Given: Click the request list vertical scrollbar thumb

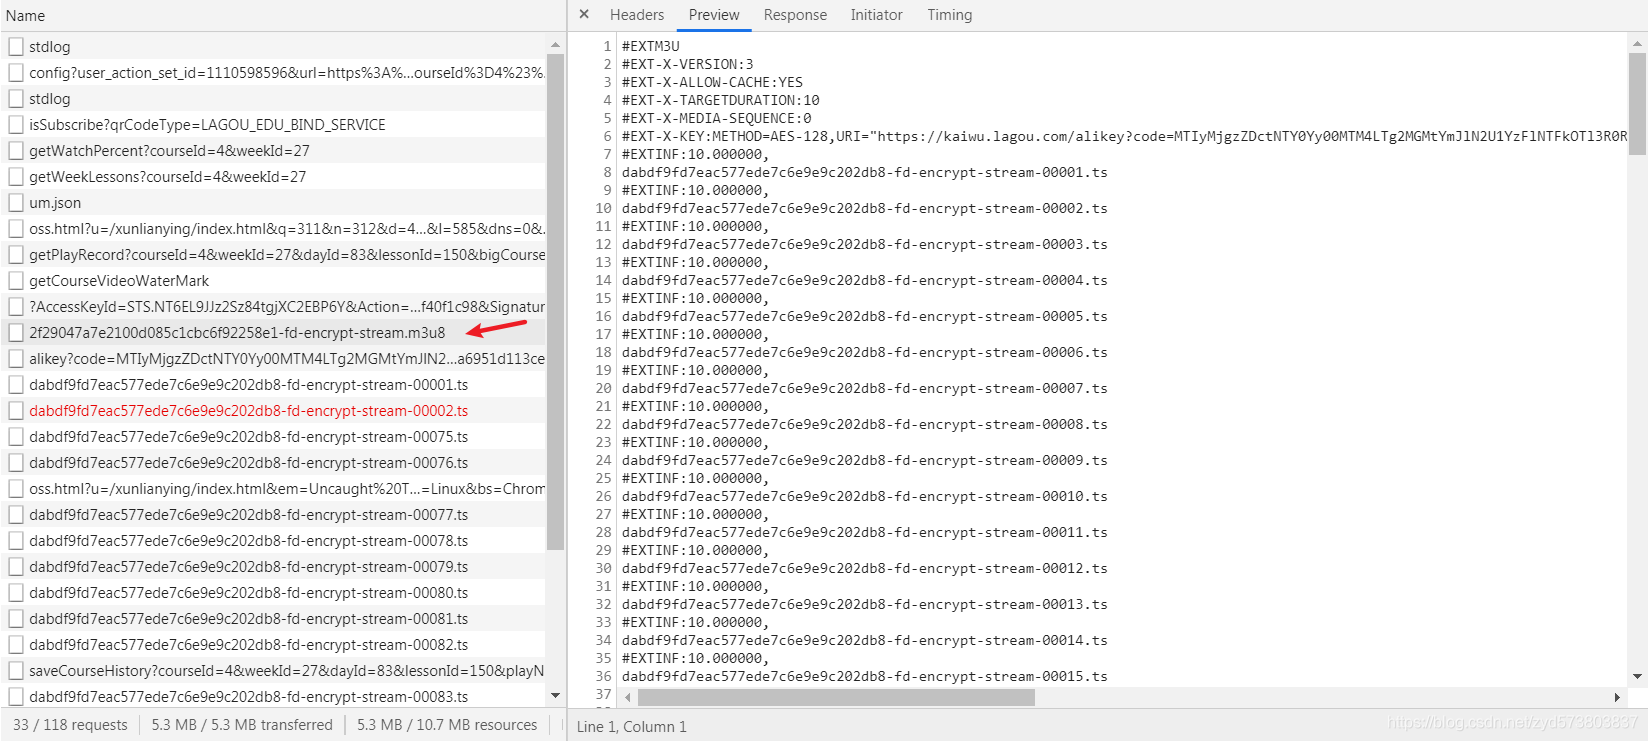Looking at the screenshot, I should click(x=555, y=301).
